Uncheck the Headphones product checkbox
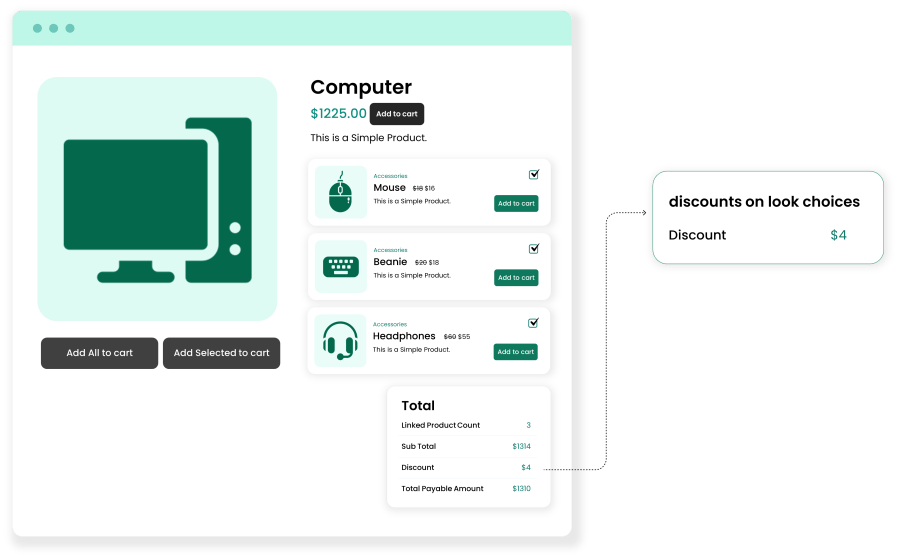 pos(533,323)
